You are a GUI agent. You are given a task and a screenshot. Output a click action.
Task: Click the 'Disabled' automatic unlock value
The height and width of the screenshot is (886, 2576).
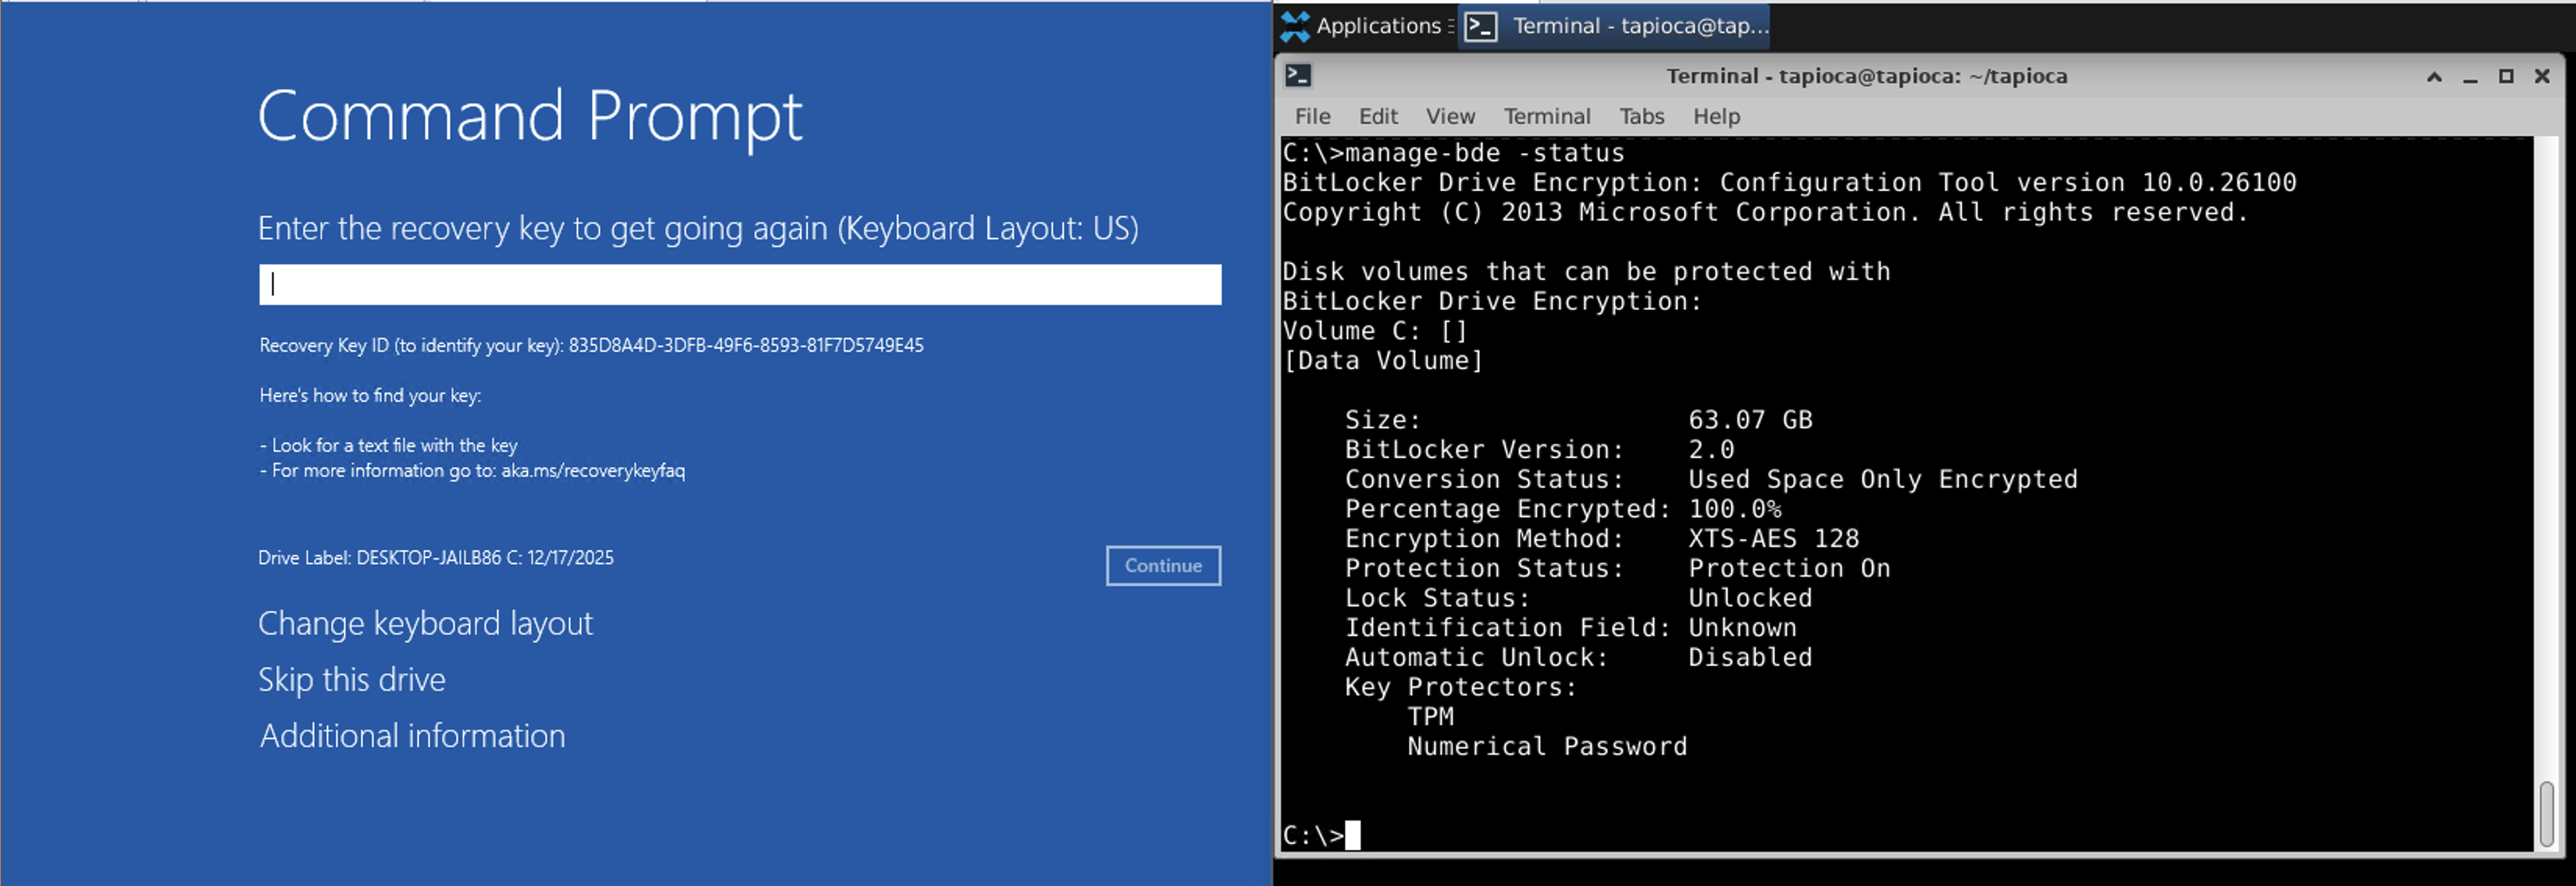1750,657
